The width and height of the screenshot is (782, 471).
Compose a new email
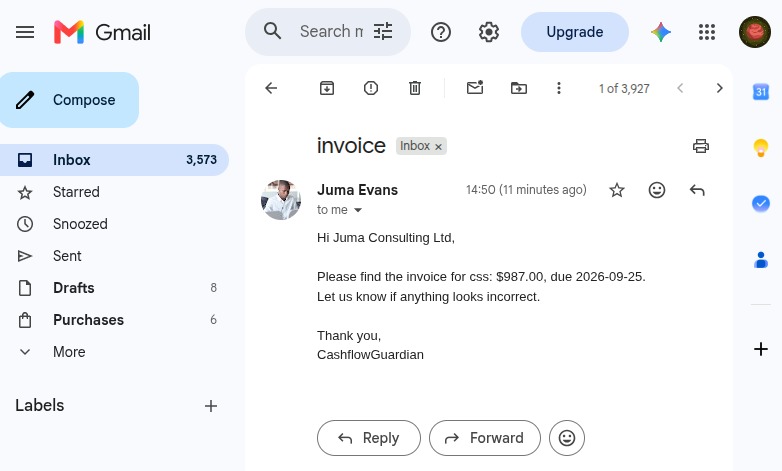click(69, 100)
